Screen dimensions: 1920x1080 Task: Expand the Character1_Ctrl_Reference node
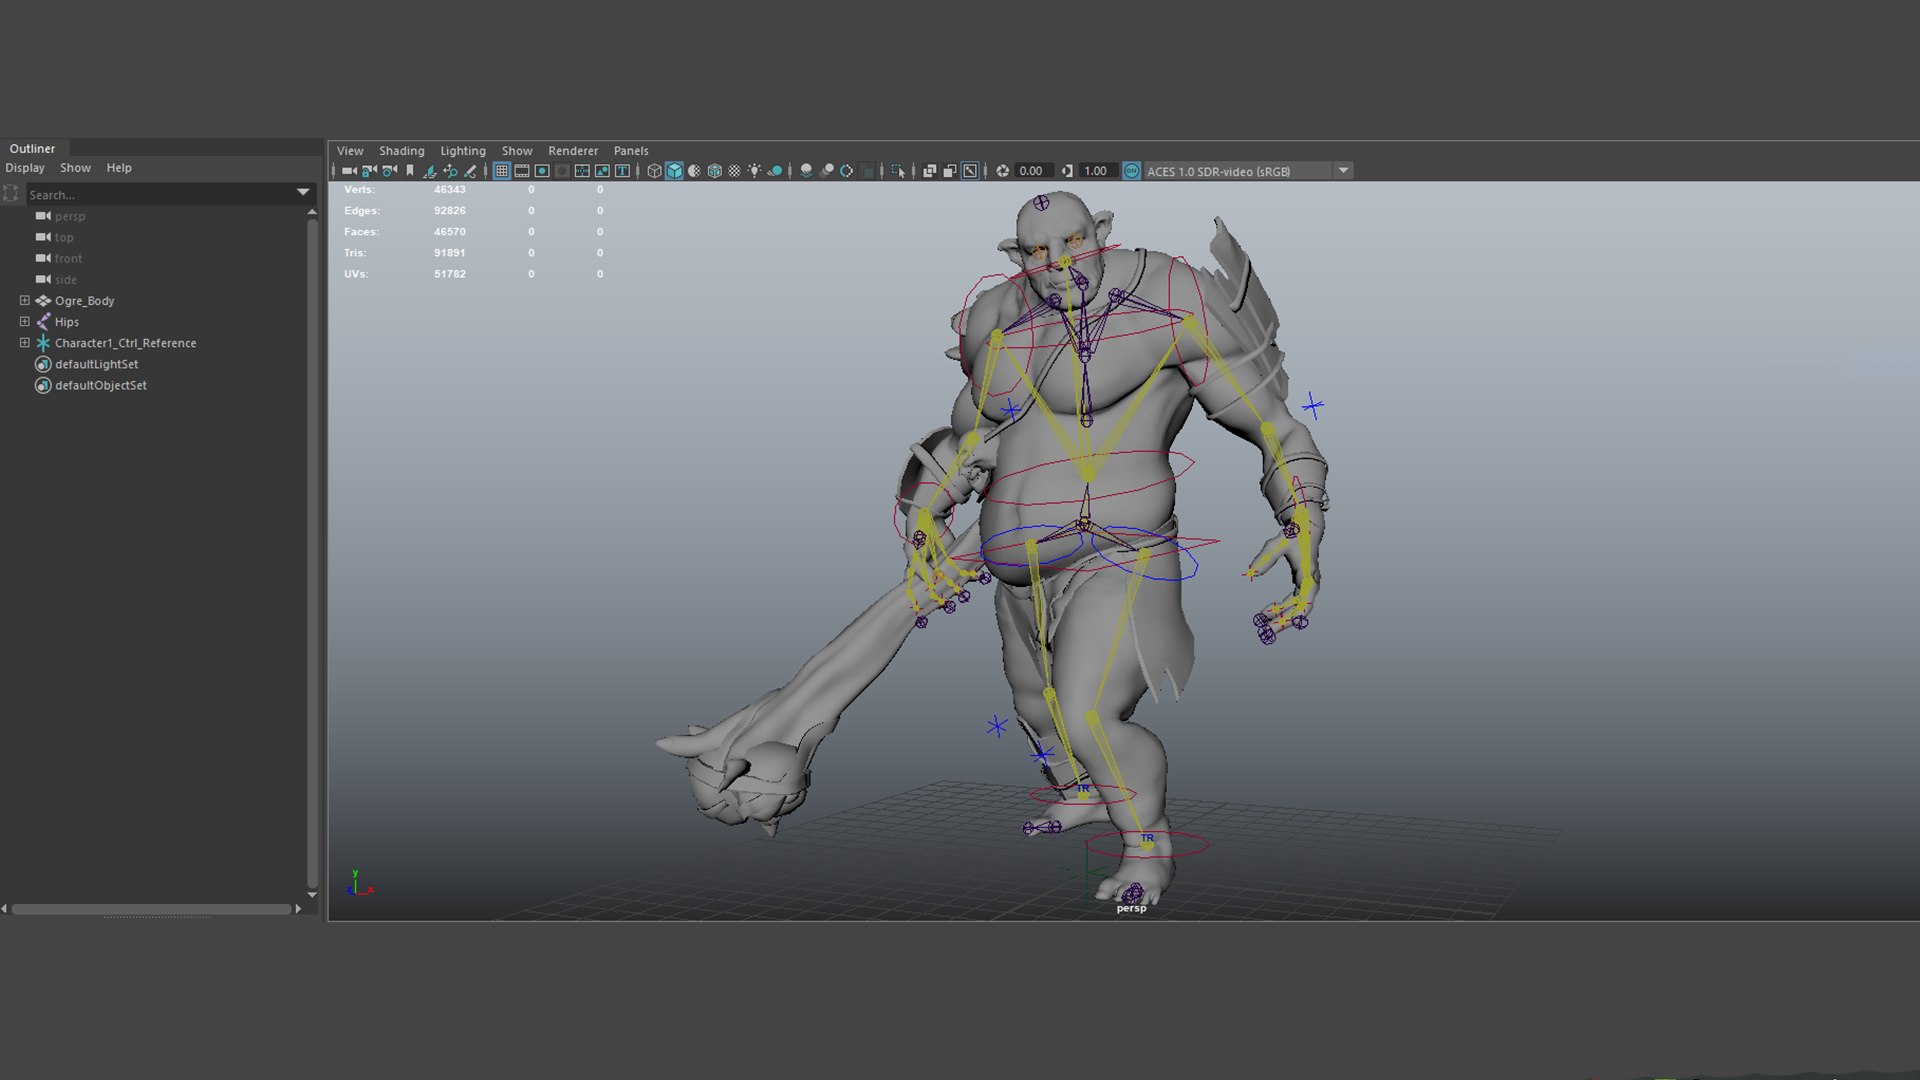25,342
